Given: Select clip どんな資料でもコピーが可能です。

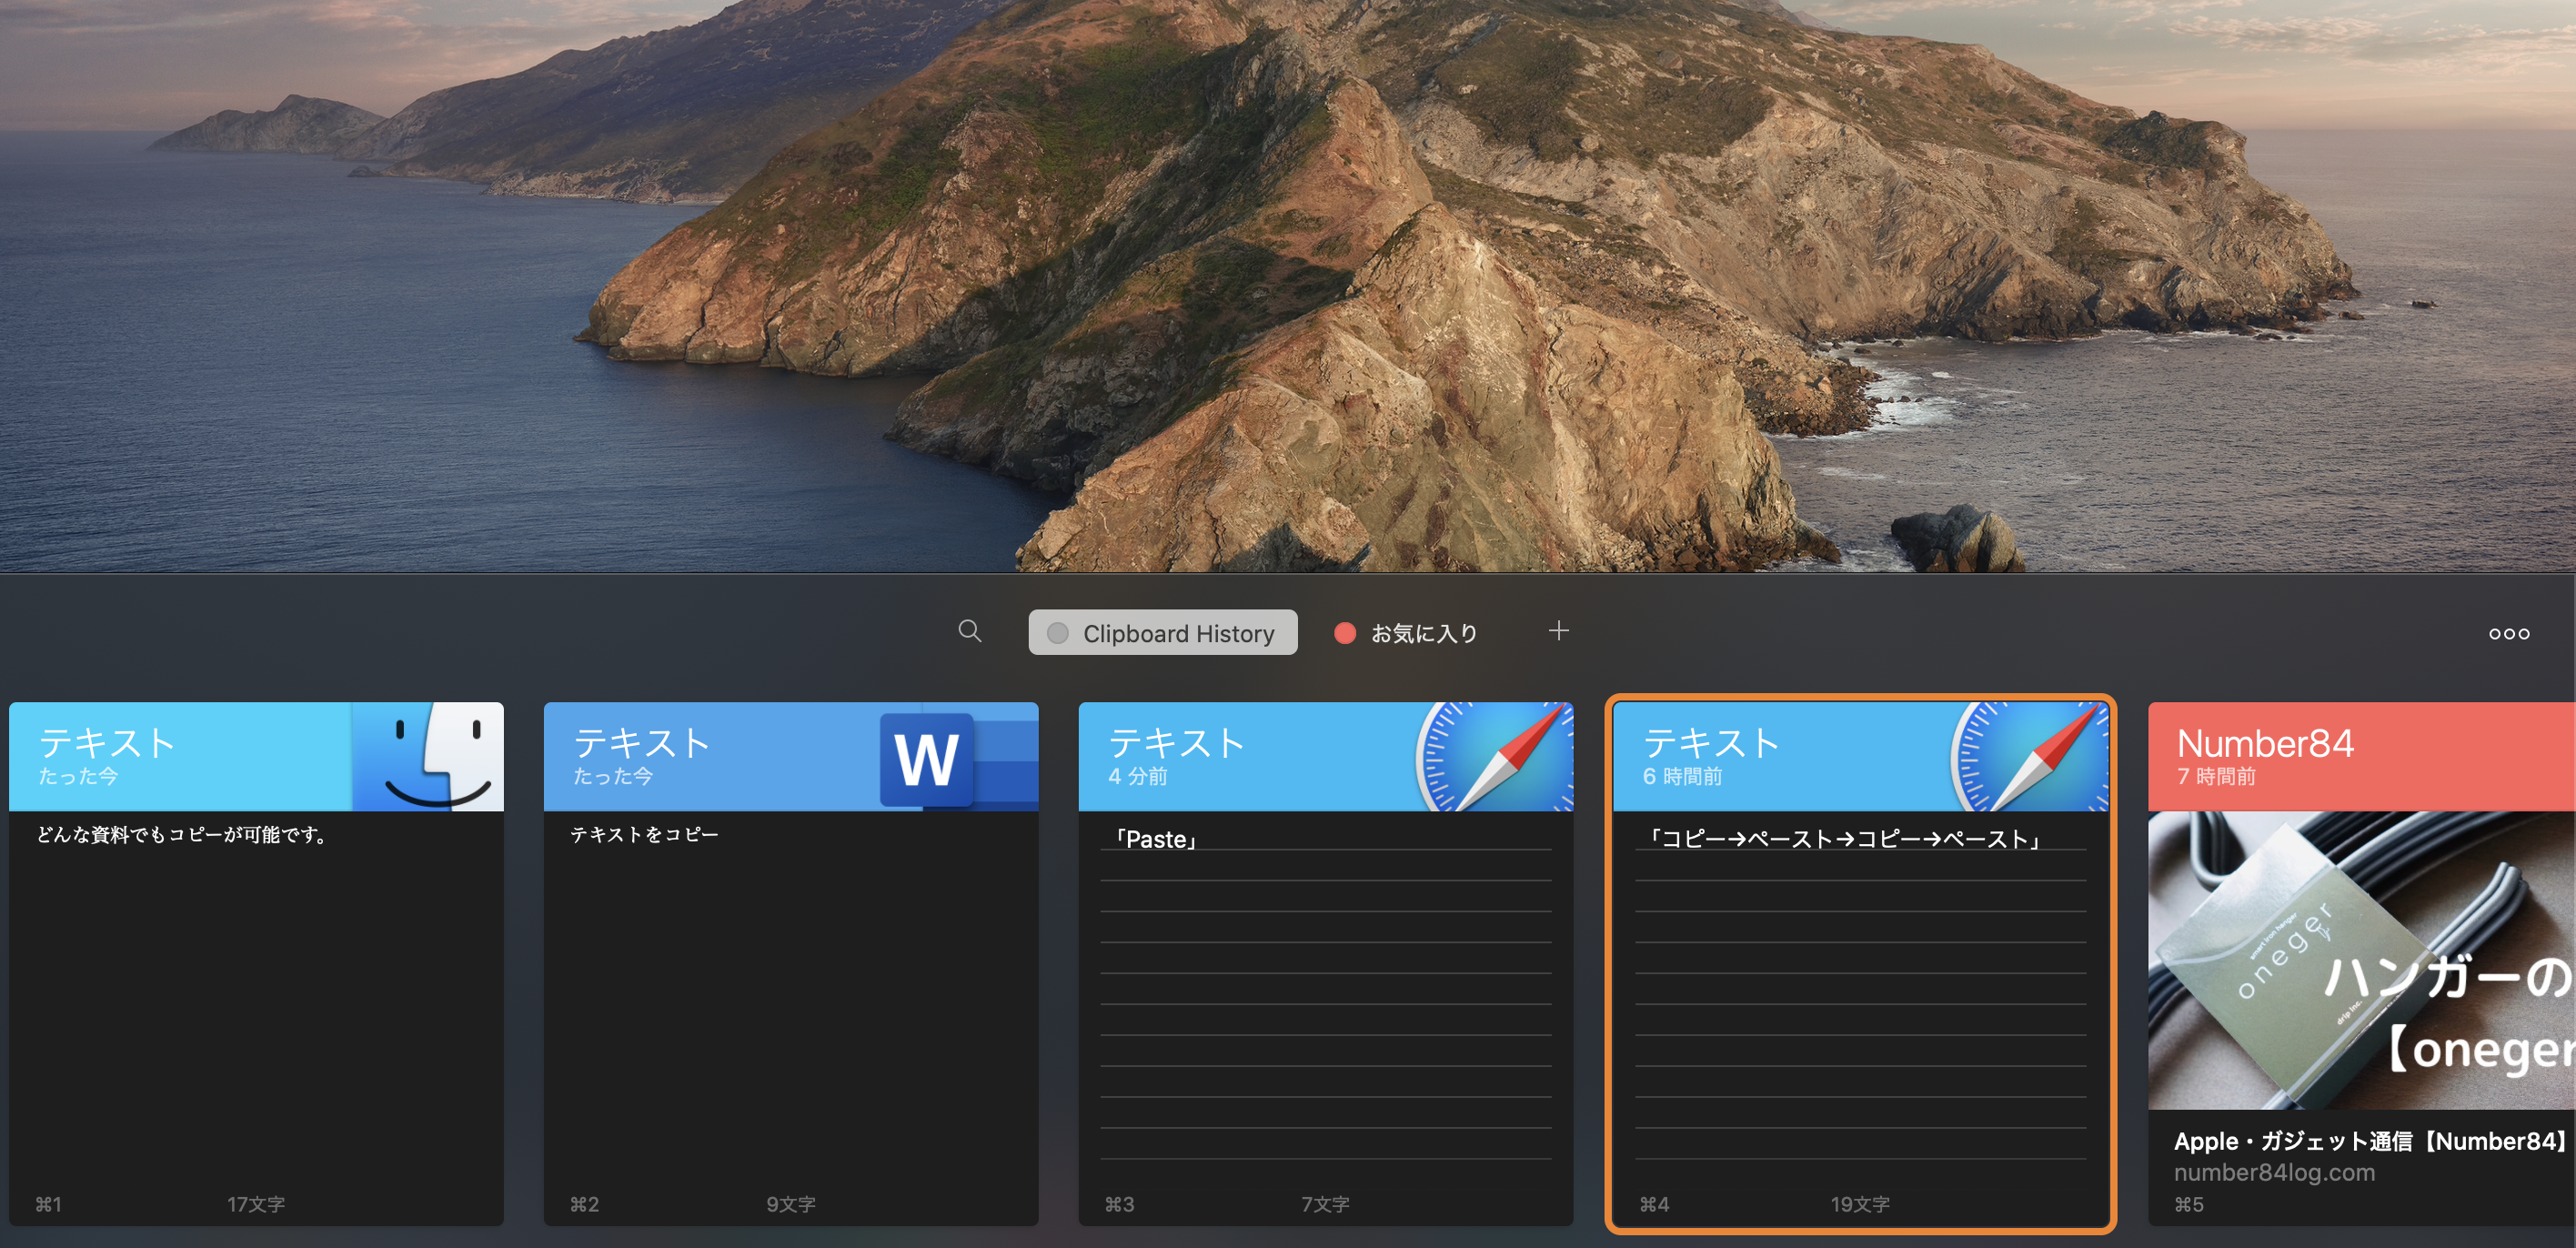Looking at the screenshot, I should pyautogui.click(x=182, y=834).
